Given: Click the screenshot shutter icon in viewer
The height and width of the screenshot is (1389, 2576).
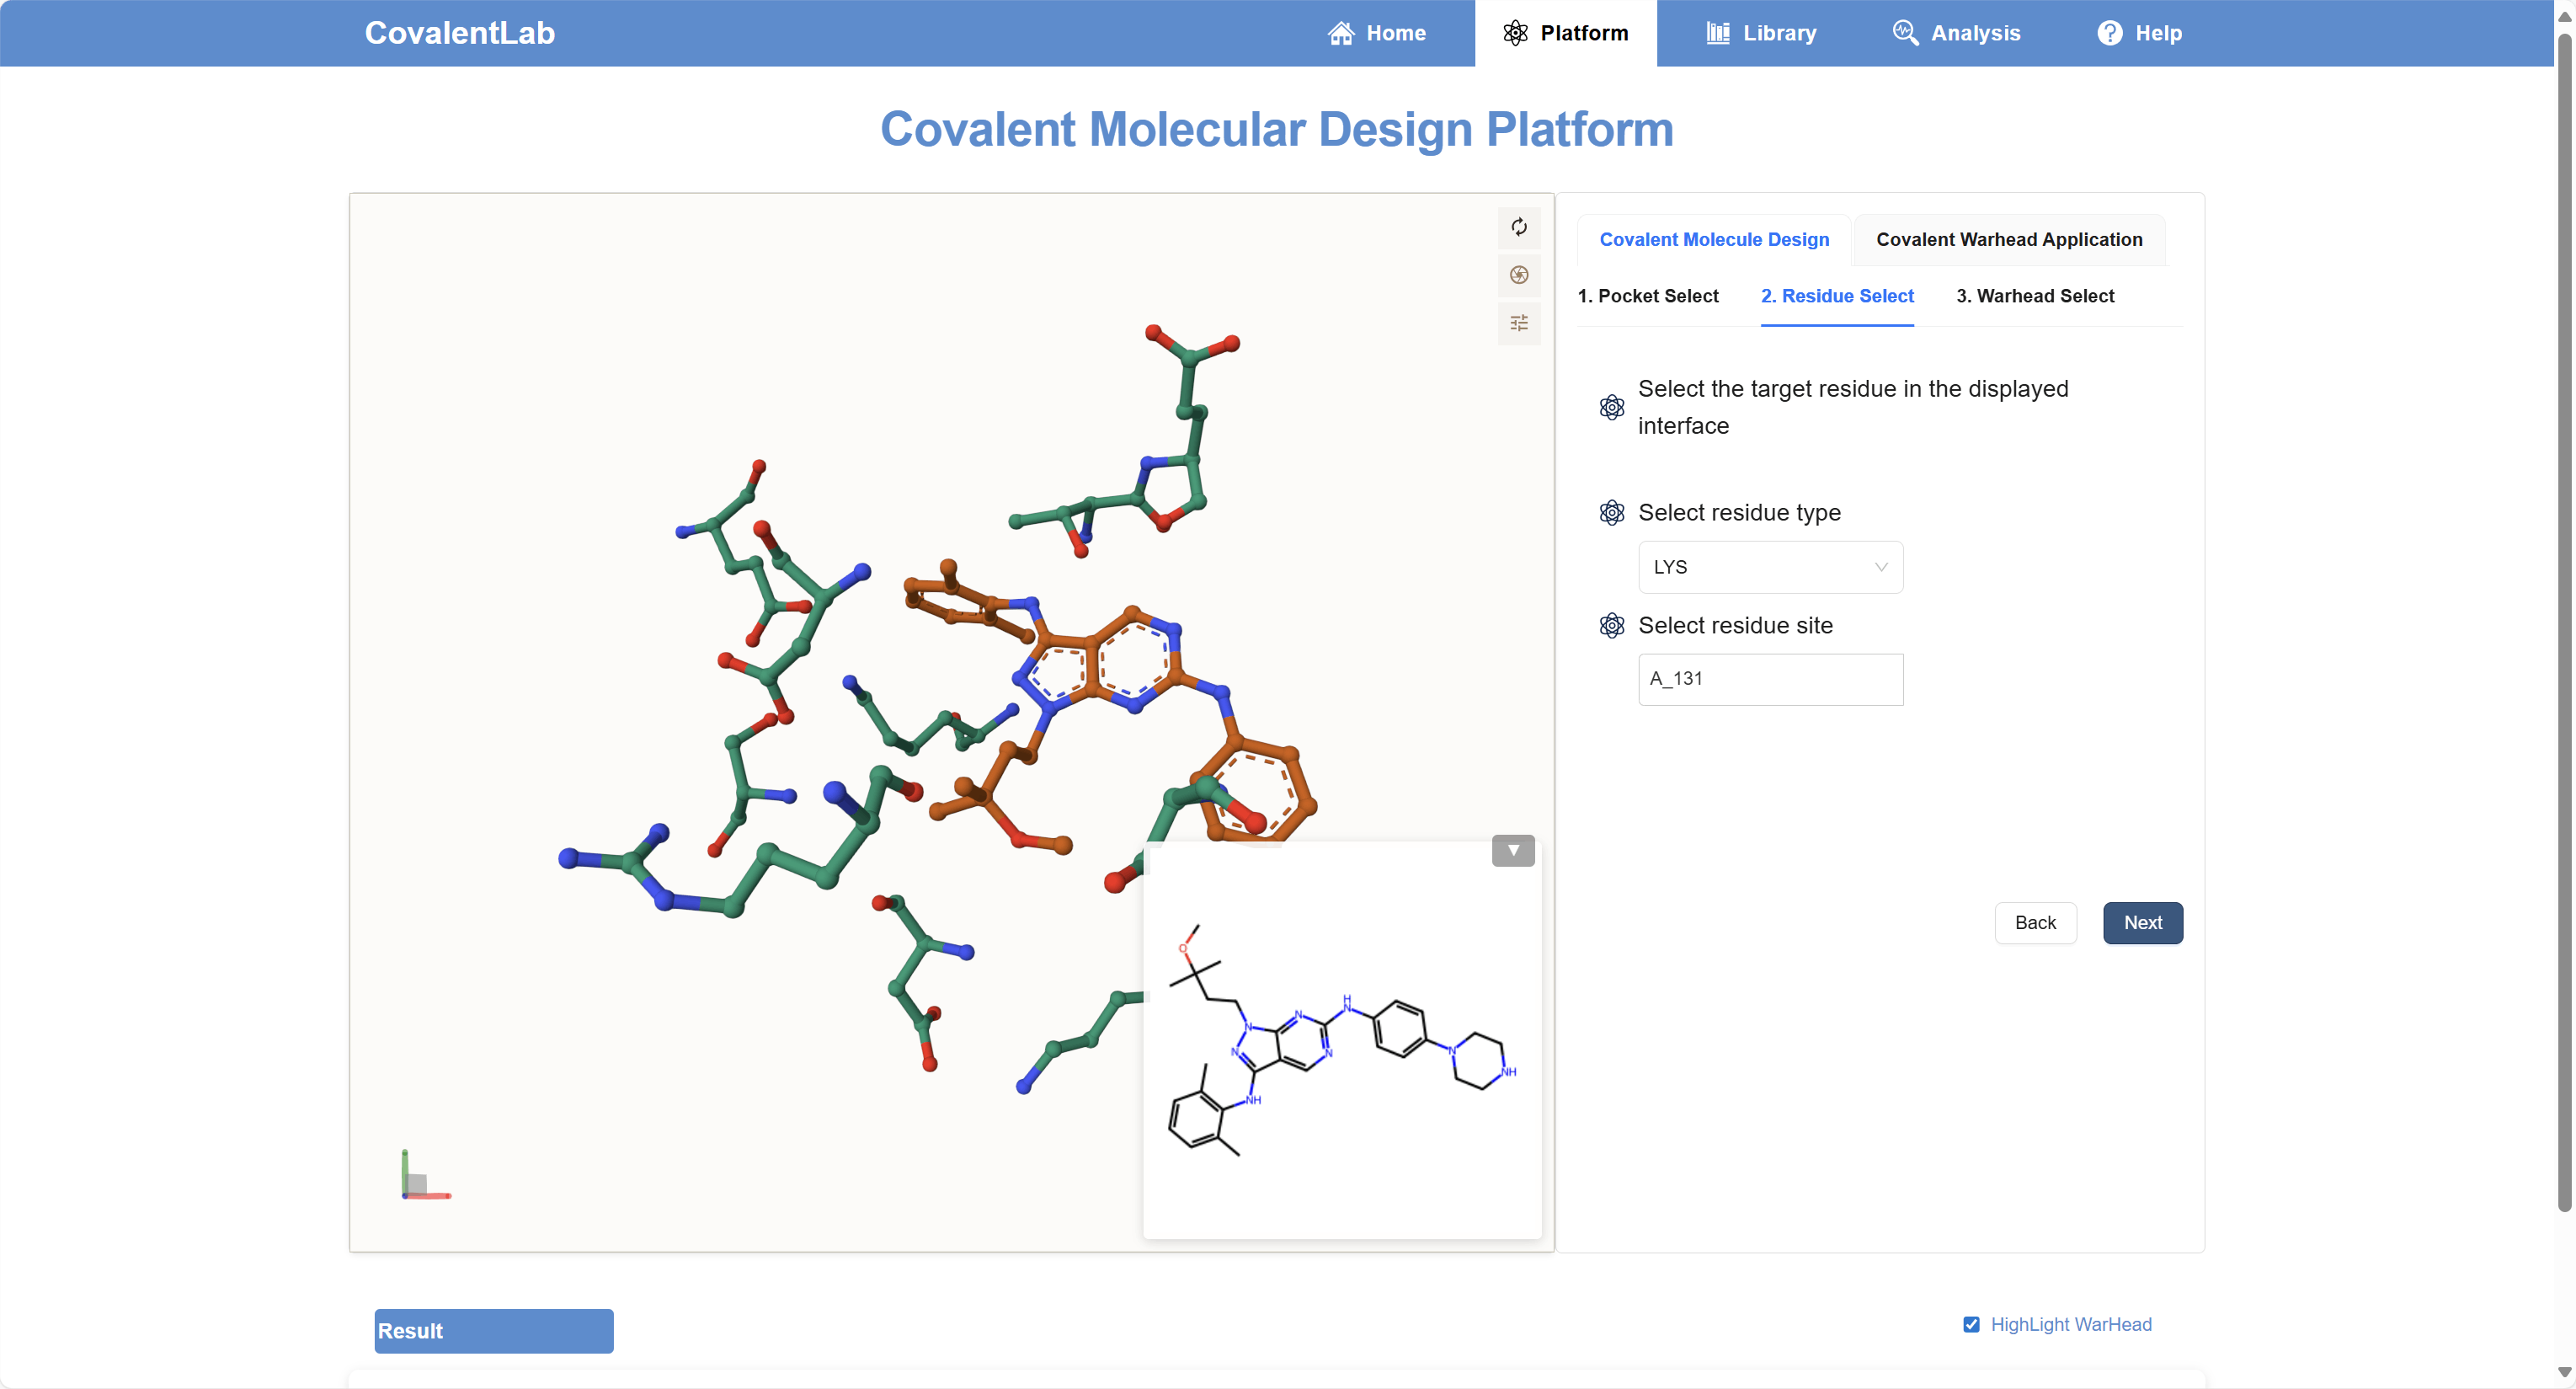Looking at the screenshot, I should [1518, 275].
